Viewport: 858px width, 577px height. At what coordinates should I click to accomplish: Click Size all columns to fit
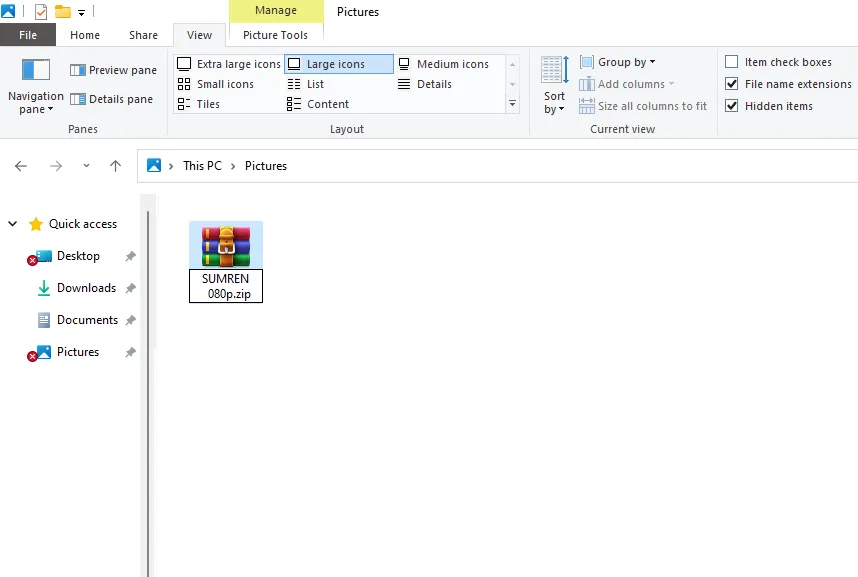click(643, 106)
